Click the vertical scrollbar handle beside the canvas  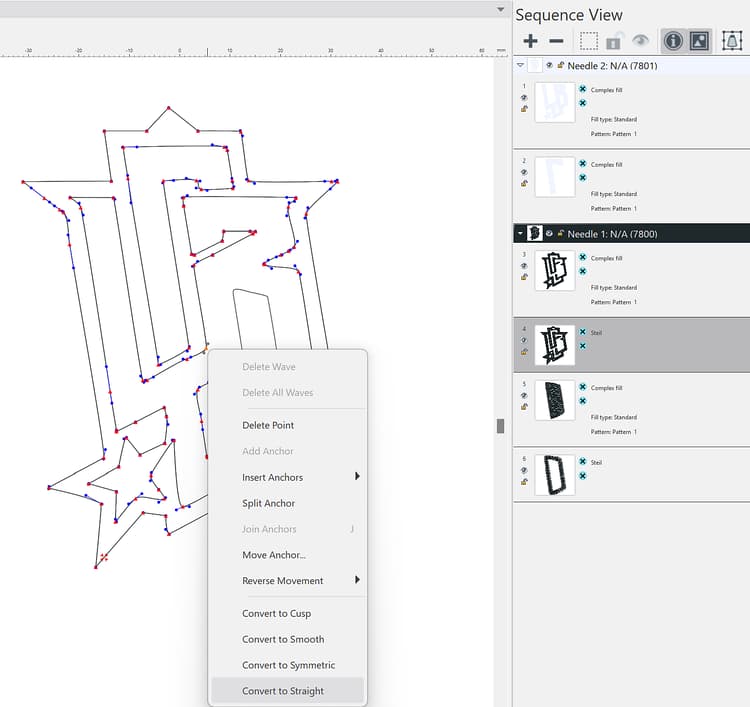point(501,425)
